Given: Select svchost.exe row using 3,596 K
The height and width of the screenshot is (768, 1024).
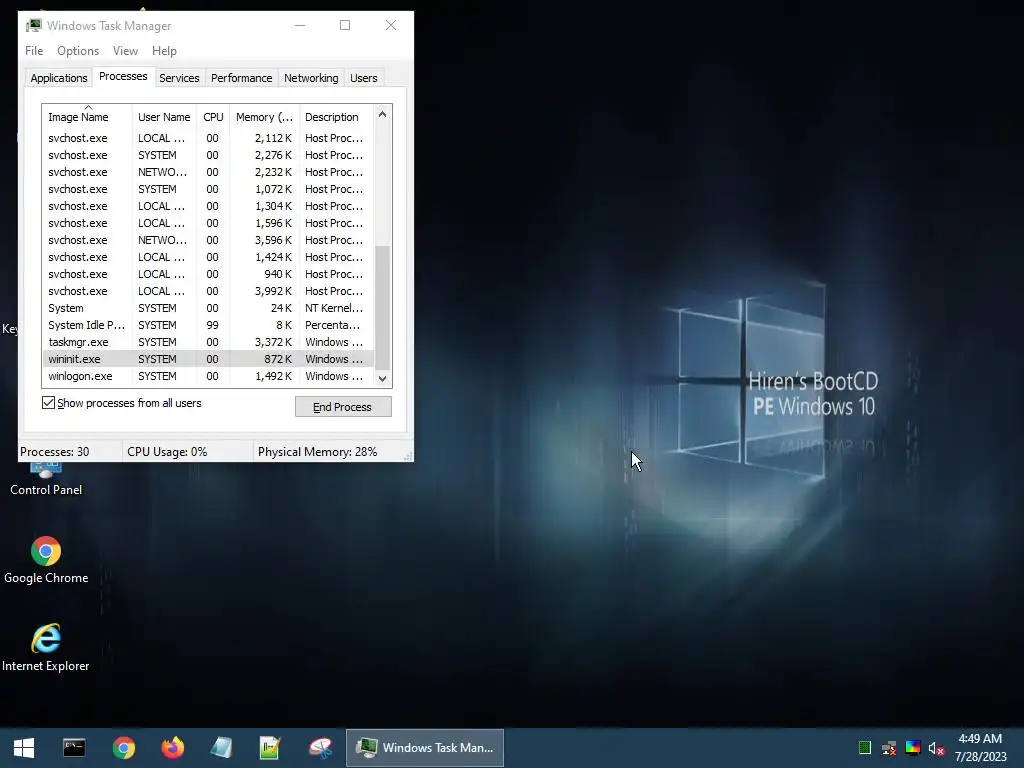Looking at the screenshot, I should coord(208,240).
